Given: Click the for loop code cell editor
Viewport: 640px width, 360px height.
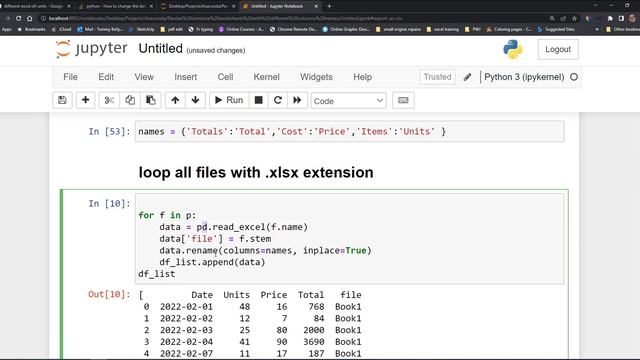Looking at the screenshot, I should pos(350,239).
